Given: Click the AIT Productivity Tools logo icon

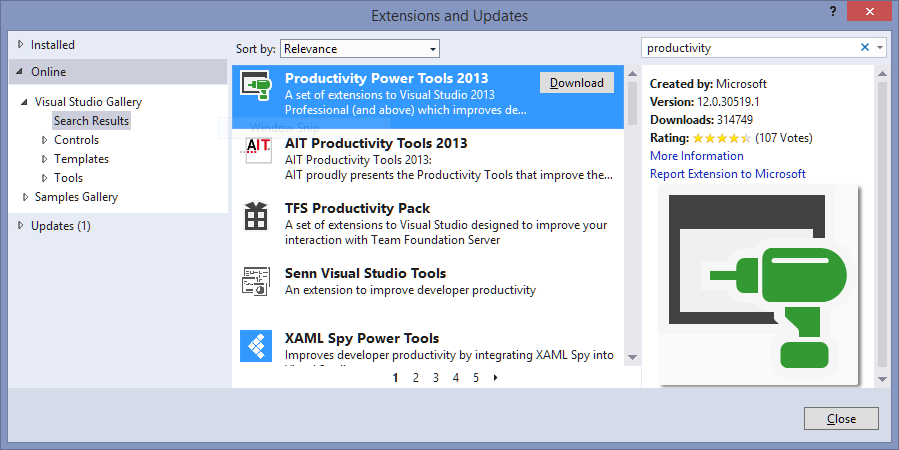Looking at the screenshot, I should click(256, 150).
